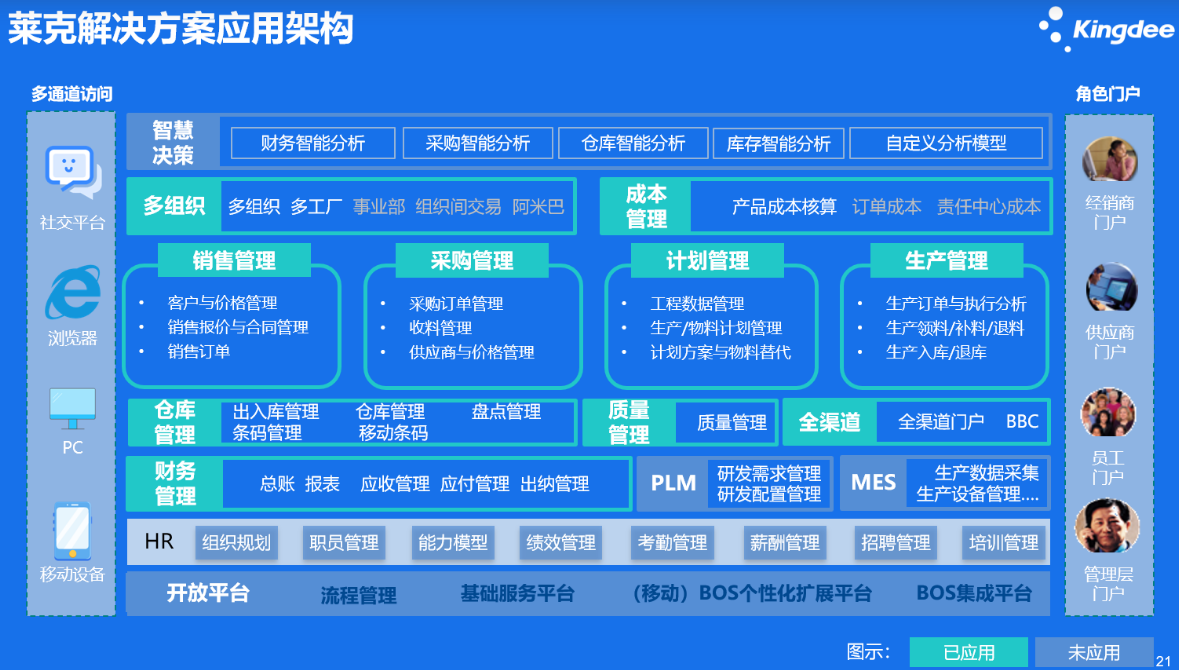1179x670 pixels.
Task: Select the 销售管理 module header
Action: (234, 261)
